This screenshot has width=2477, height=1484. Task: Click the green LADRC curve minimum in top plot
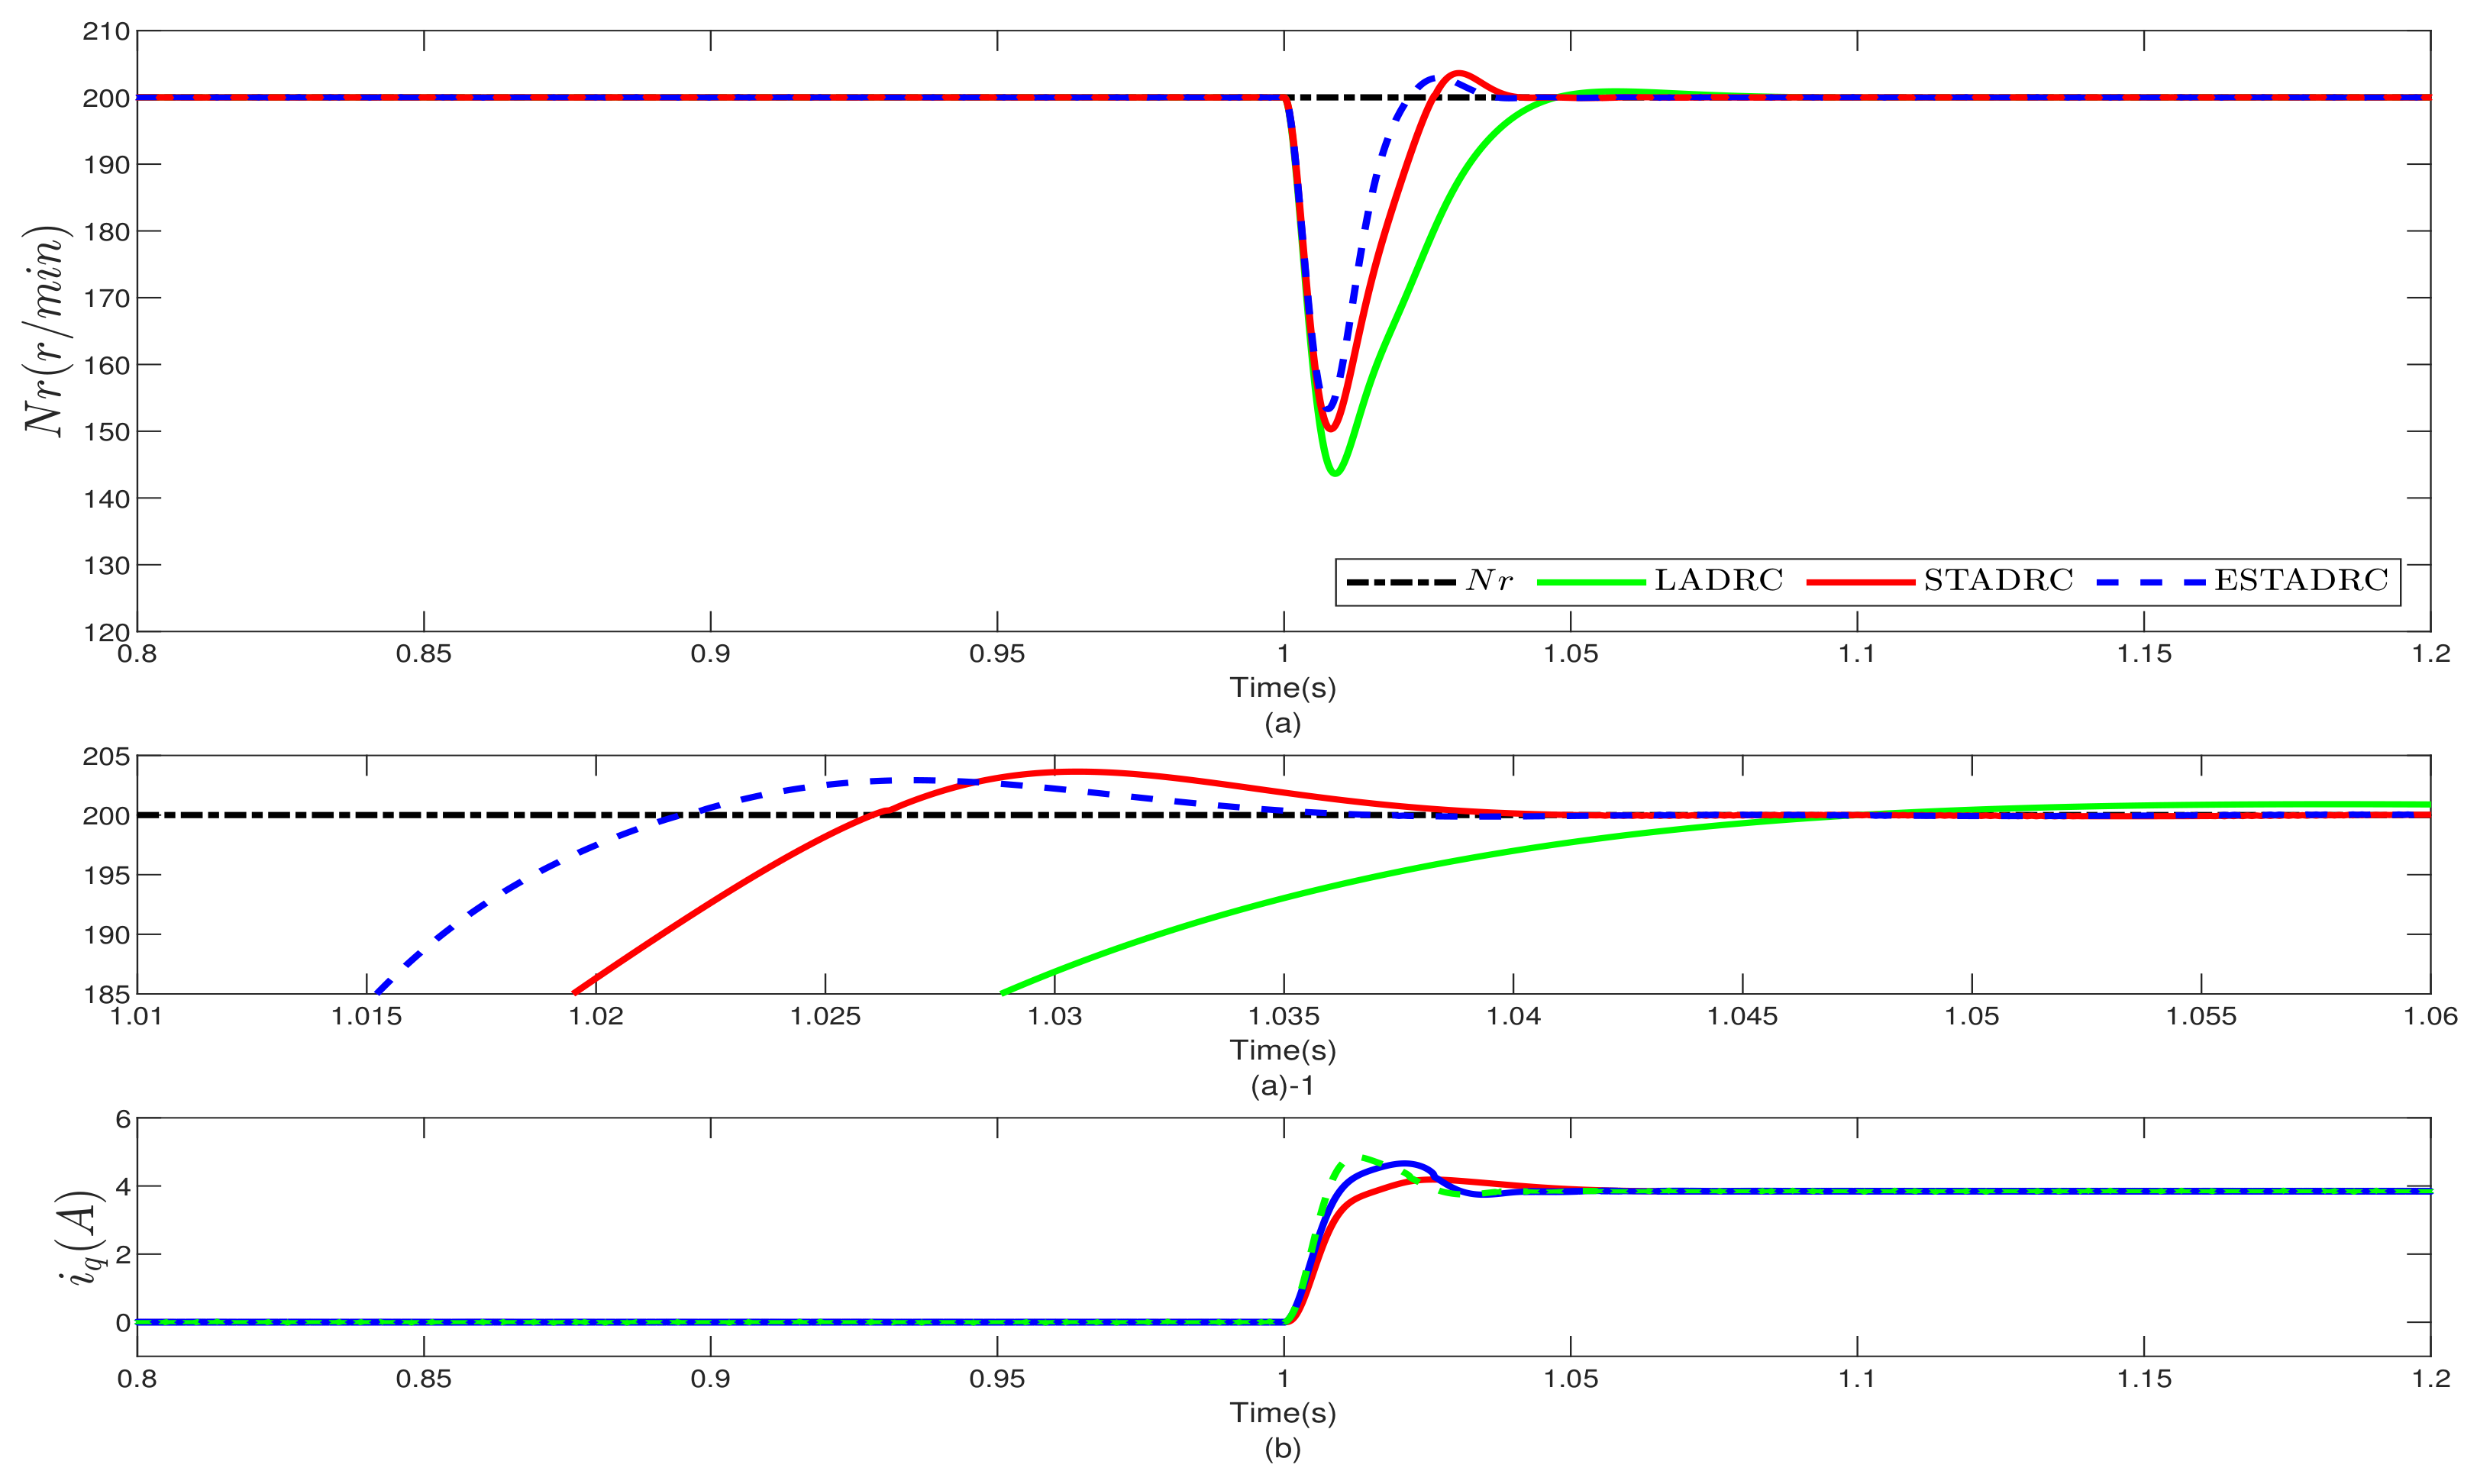point(1335,472)
